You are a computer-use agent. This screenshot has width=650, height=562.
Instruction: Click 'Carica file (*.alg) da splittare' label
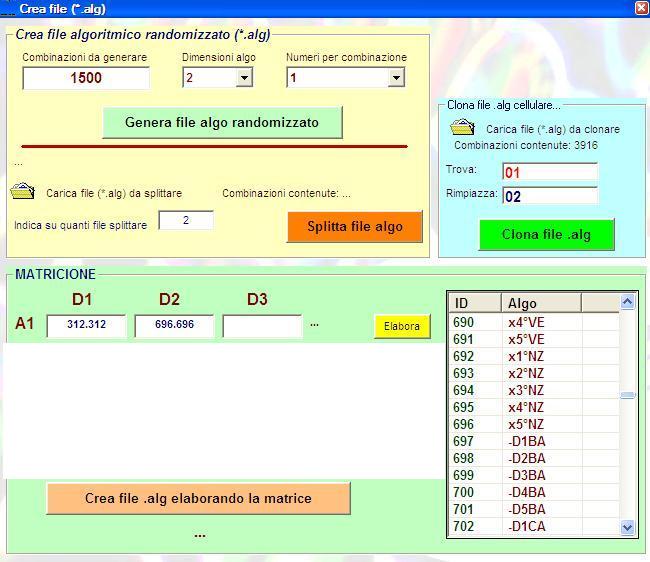(114, 194)
